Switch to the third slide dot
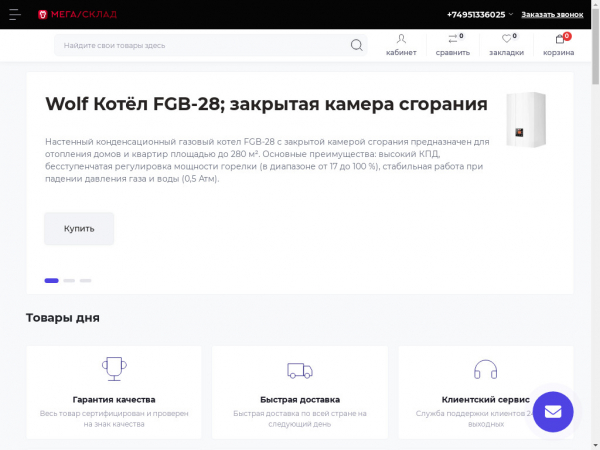Screen dimensions: 600x450 coord(86,281)
